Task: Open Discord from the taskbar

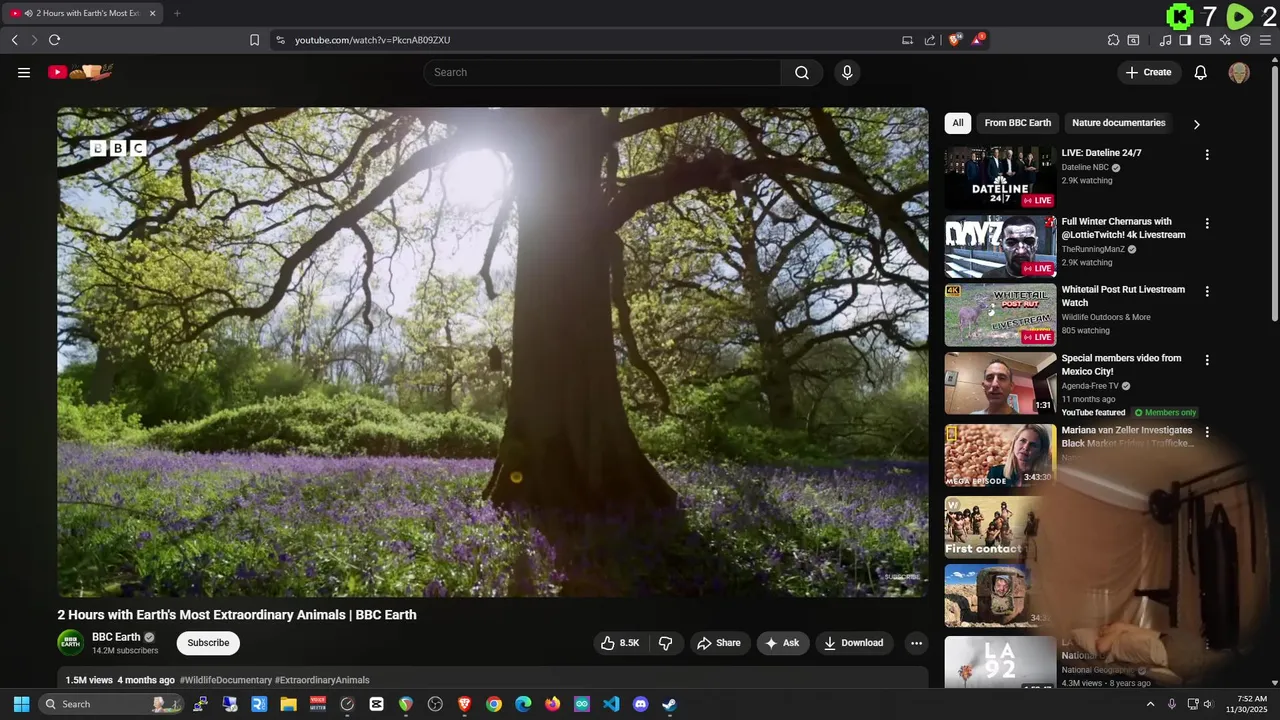Action: click(x=640, y=704)
